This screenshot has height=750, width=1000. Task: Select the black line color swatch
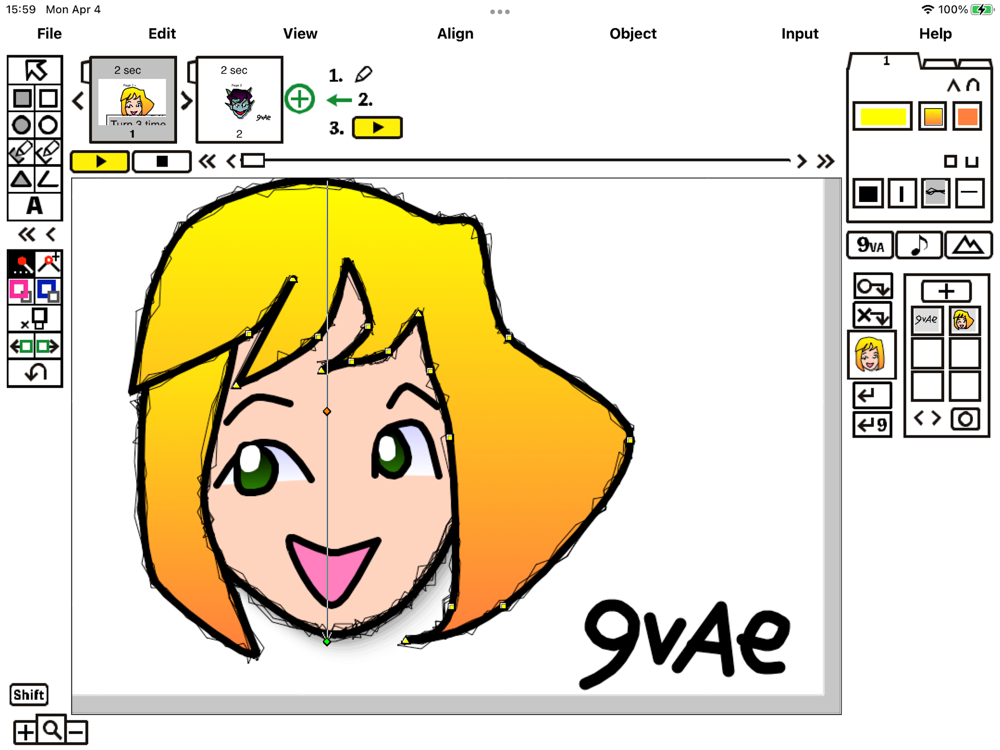click(868, 193)
